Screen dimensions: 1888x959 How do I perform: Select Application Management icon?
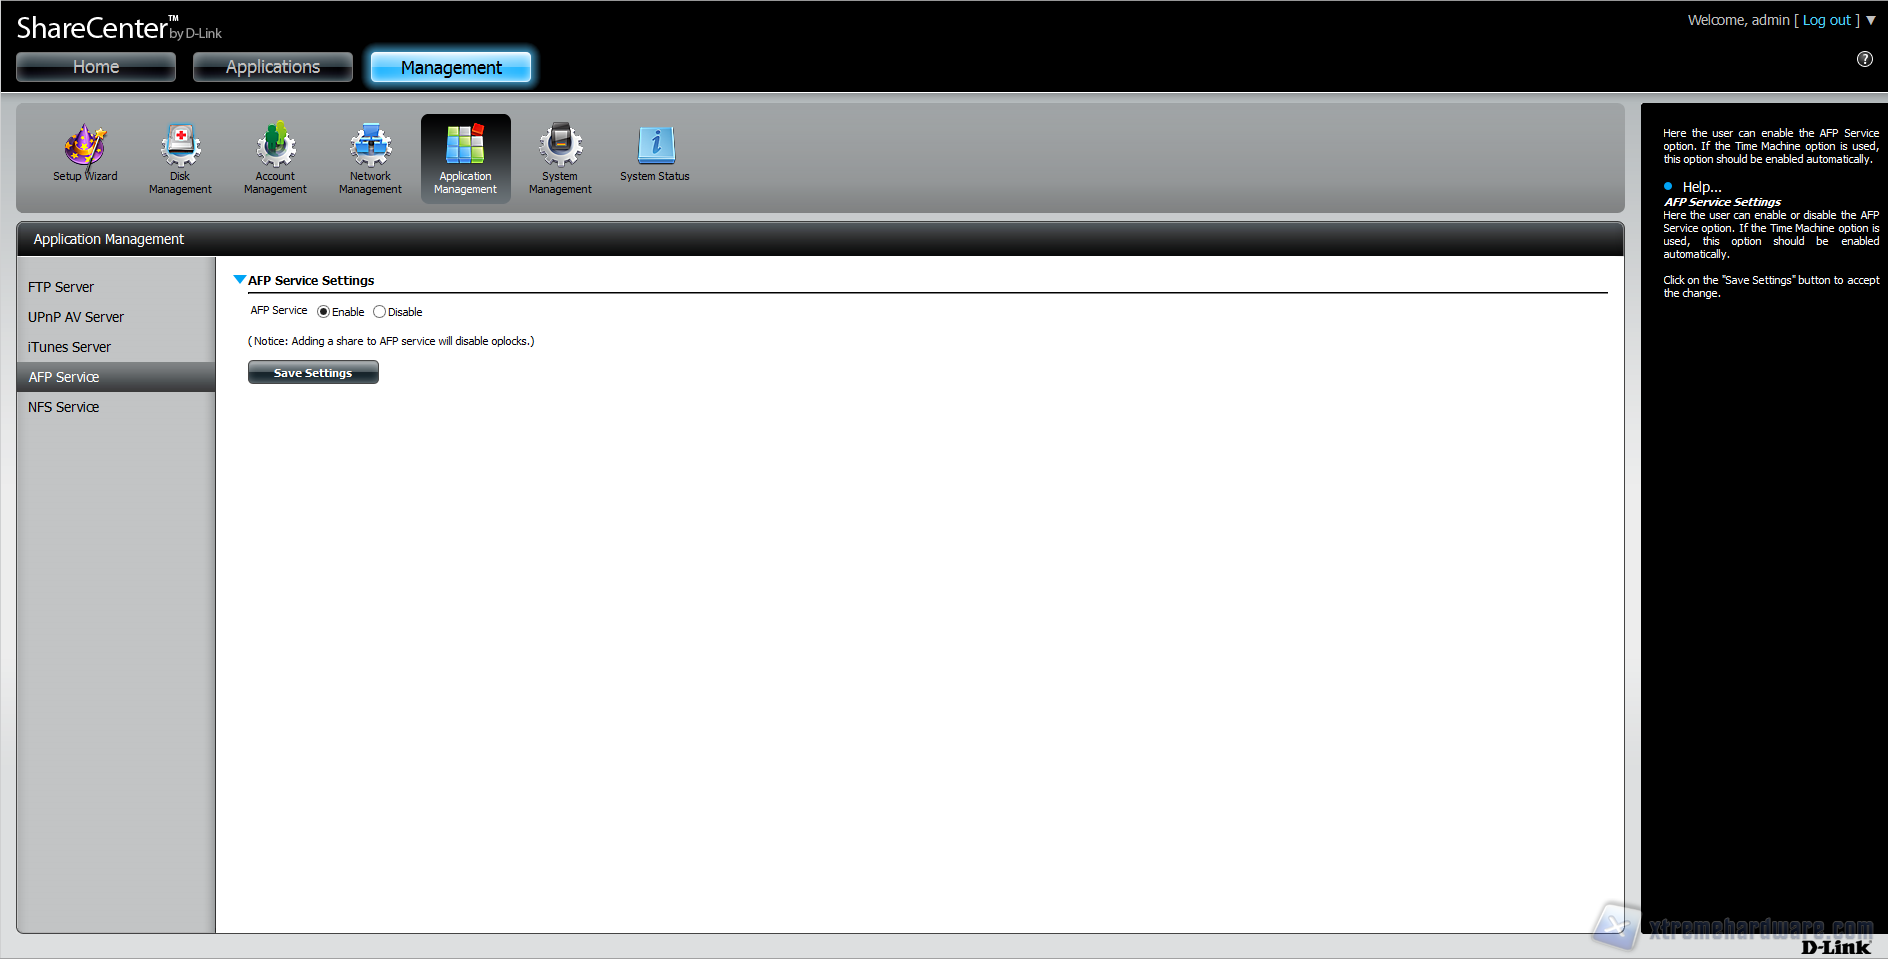[x=465, y=158]
